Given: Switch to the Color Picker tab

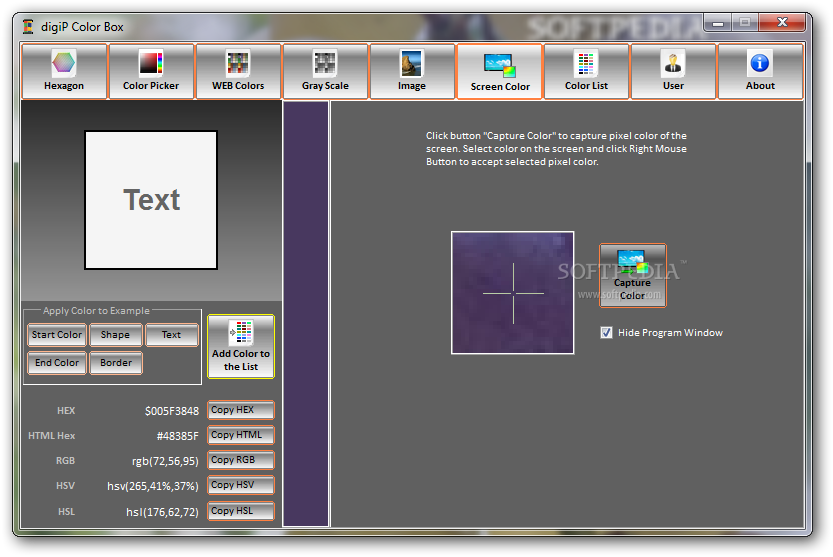Looking at the screenshot, I should point(151,72).
